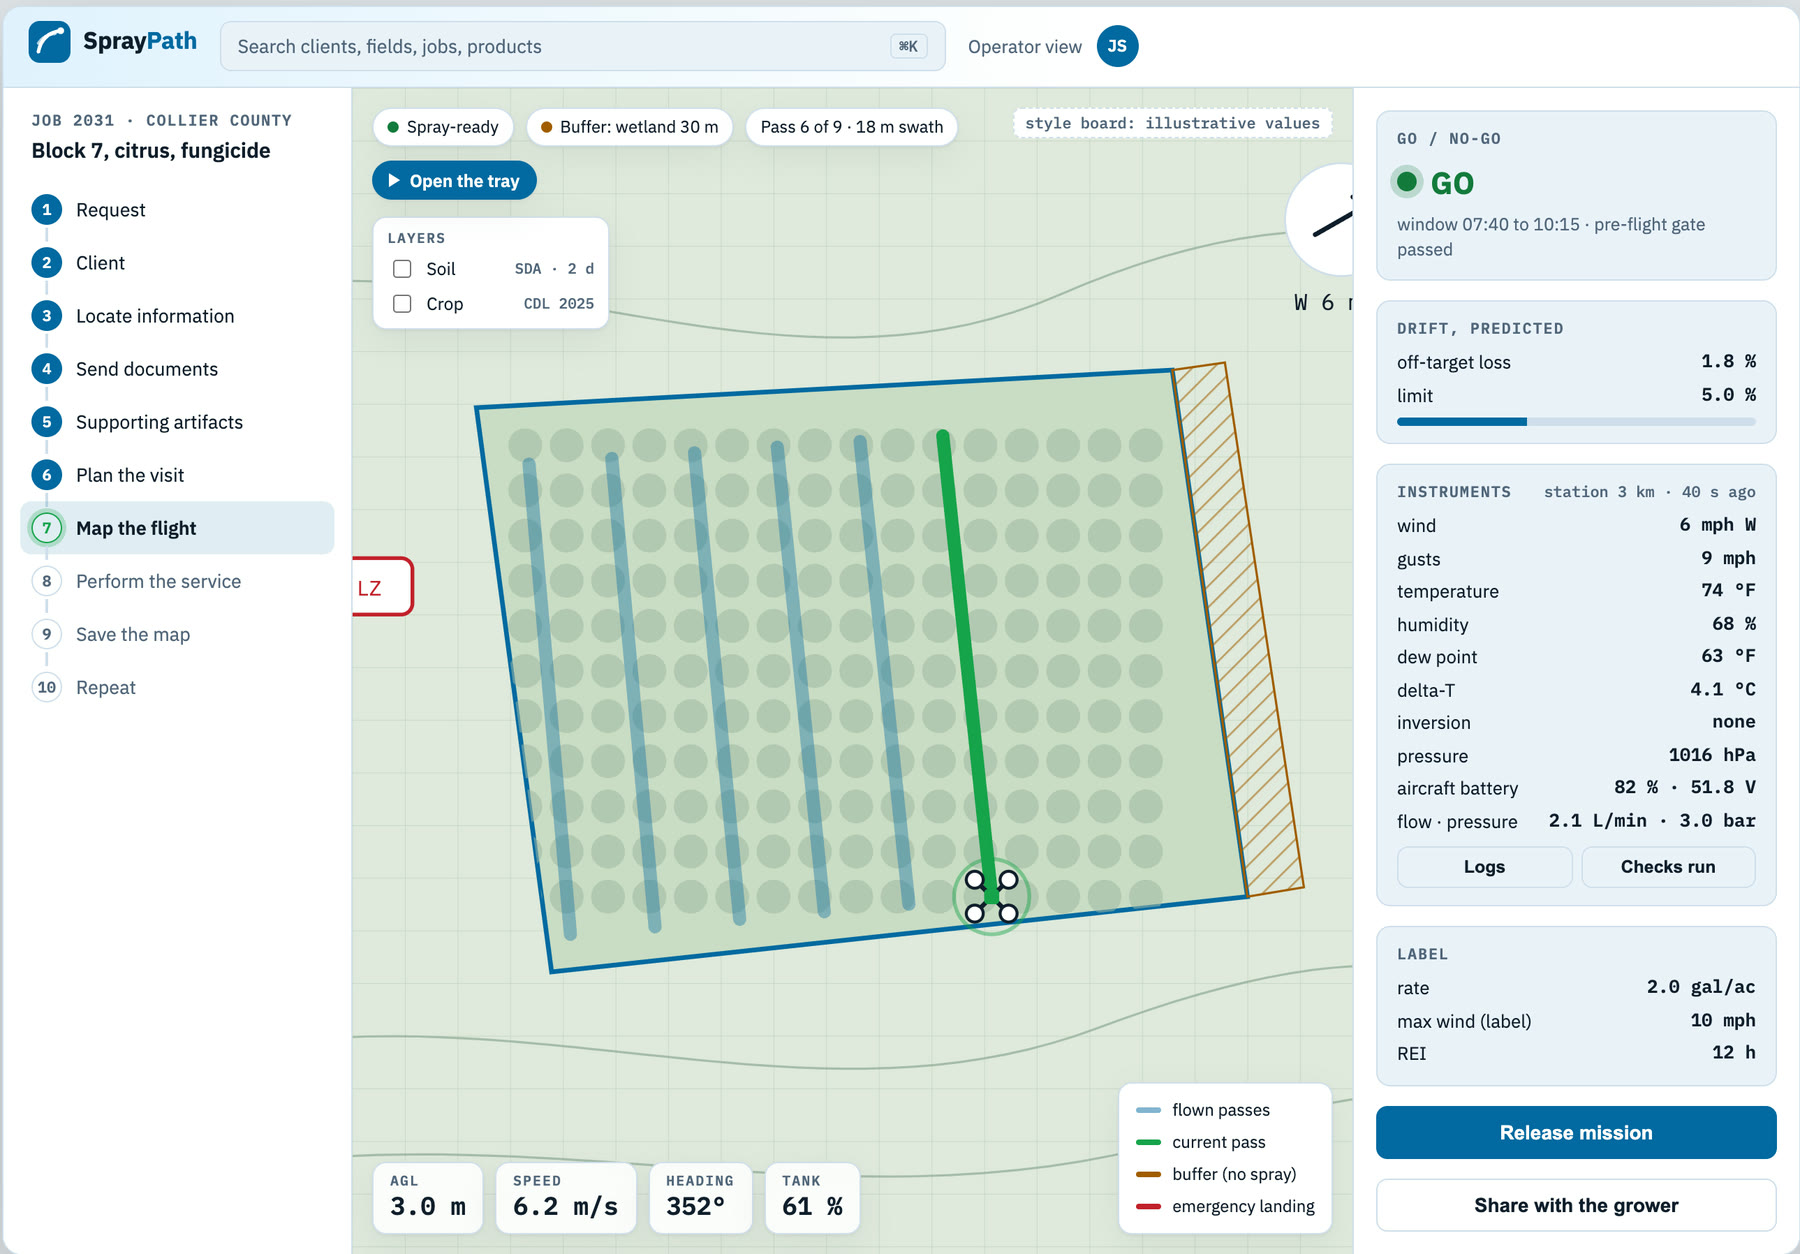Click the Operator view label
The width and height of the screenshot is (1800, 1254).
point(1025,47)
